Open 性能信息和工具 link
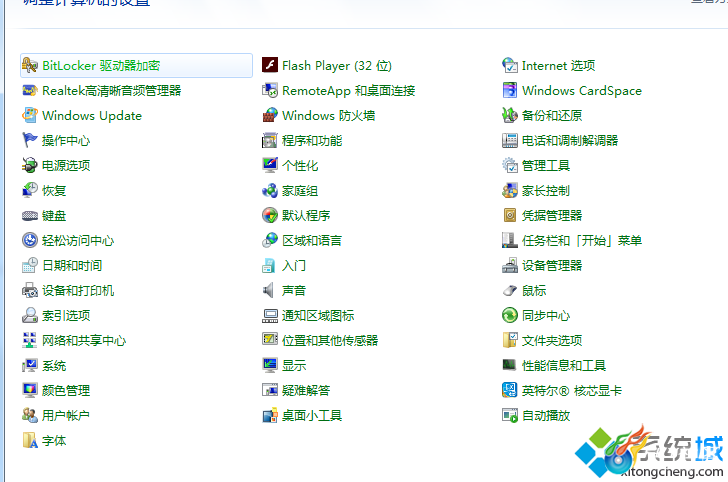728x482 pixels. 564,366
